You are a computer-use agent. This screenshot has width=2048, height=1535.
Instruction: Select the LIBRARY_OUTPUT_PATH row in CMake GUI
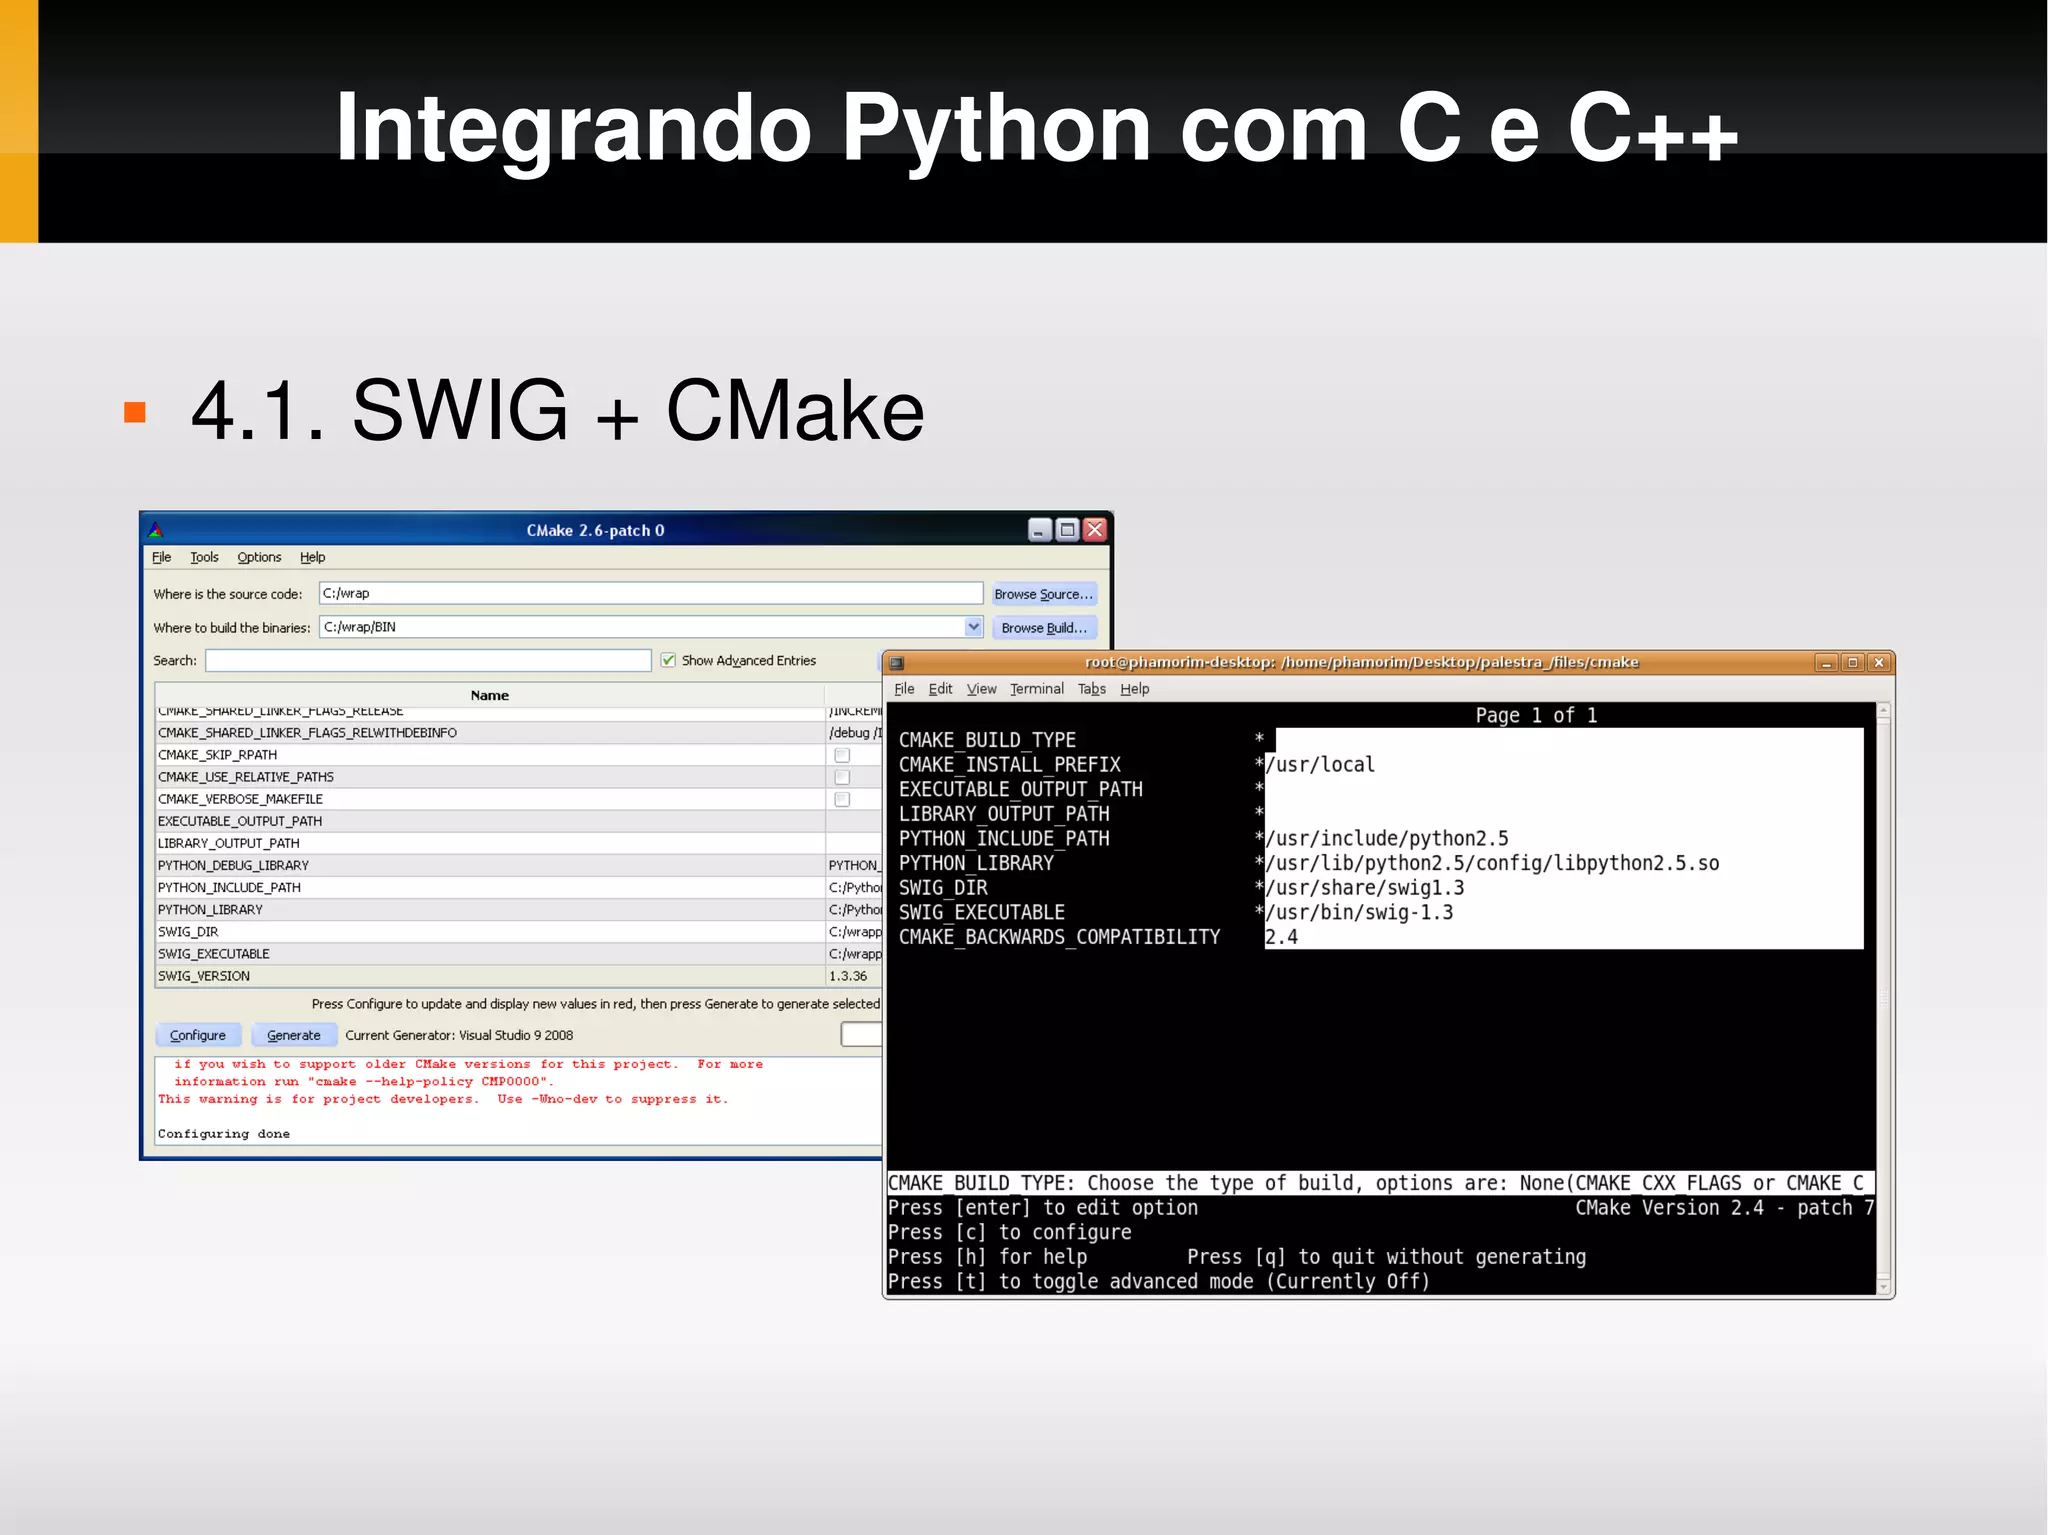[518, 843]
